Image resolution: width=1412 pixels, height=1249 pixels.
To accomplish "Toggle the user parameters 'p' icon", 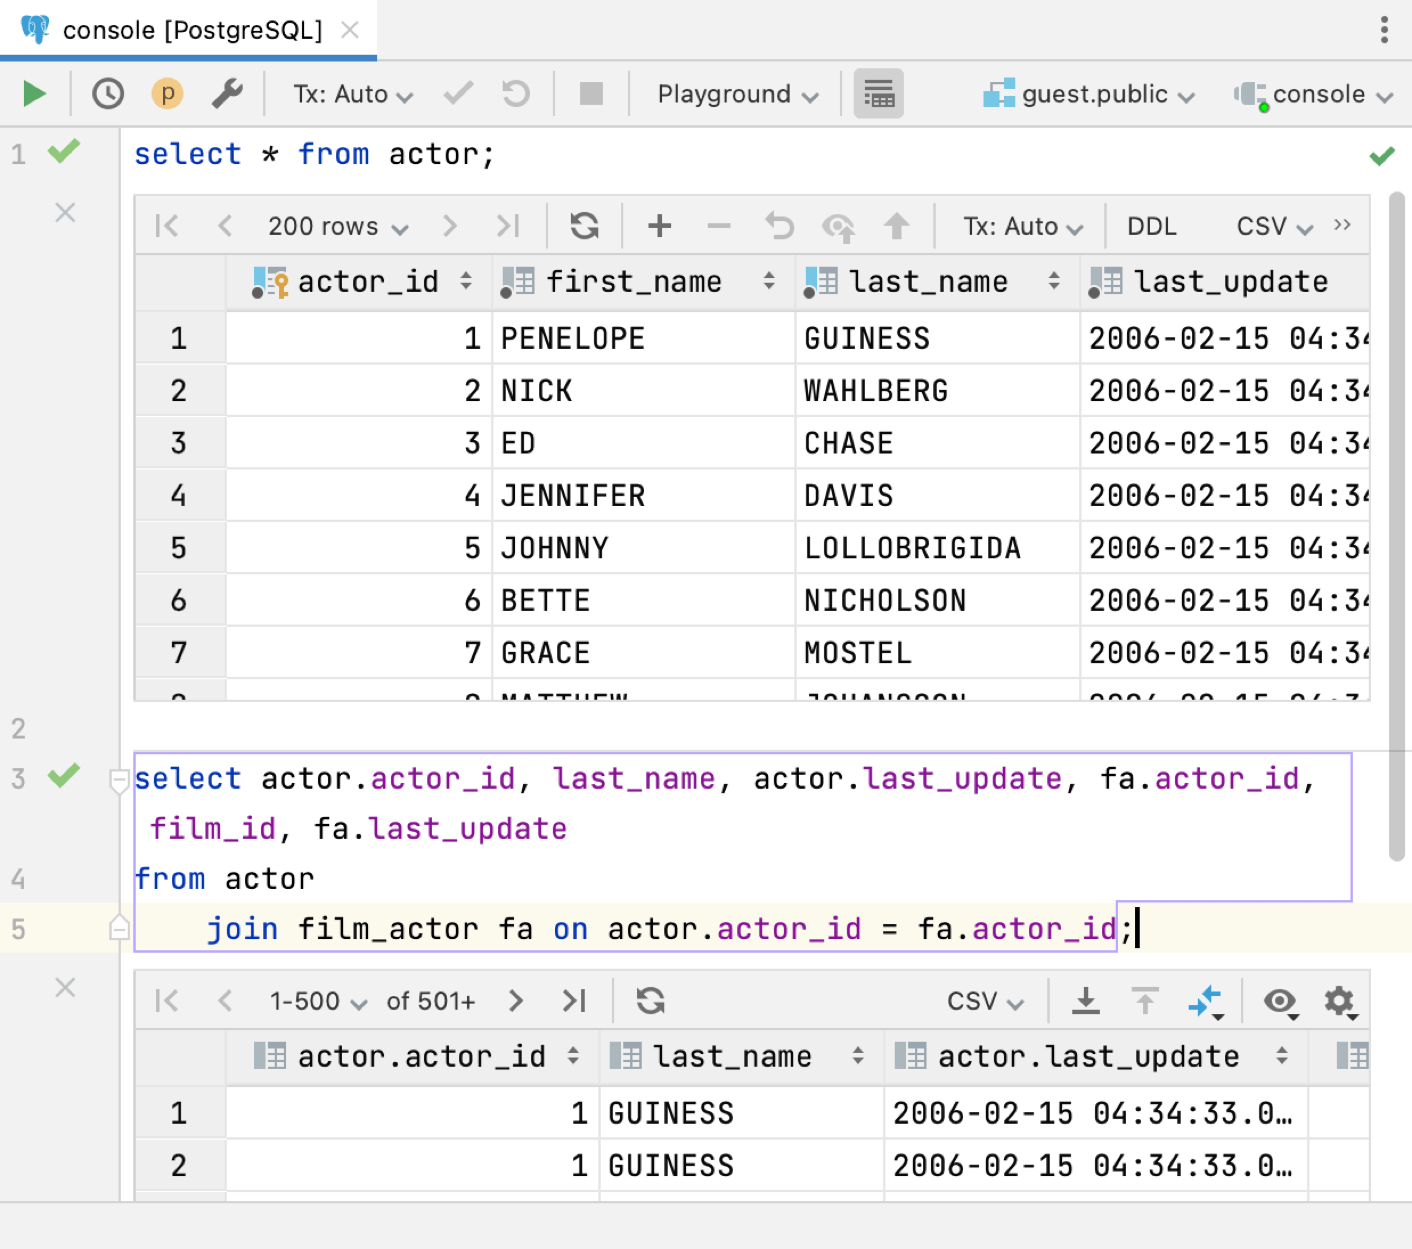I will coord(167,93).
